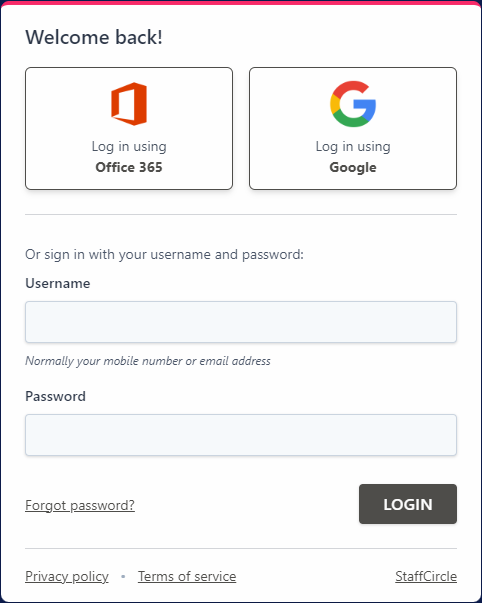Focus the Password input field
This screenshot has height=603, width=482.
tap(241, 435)
